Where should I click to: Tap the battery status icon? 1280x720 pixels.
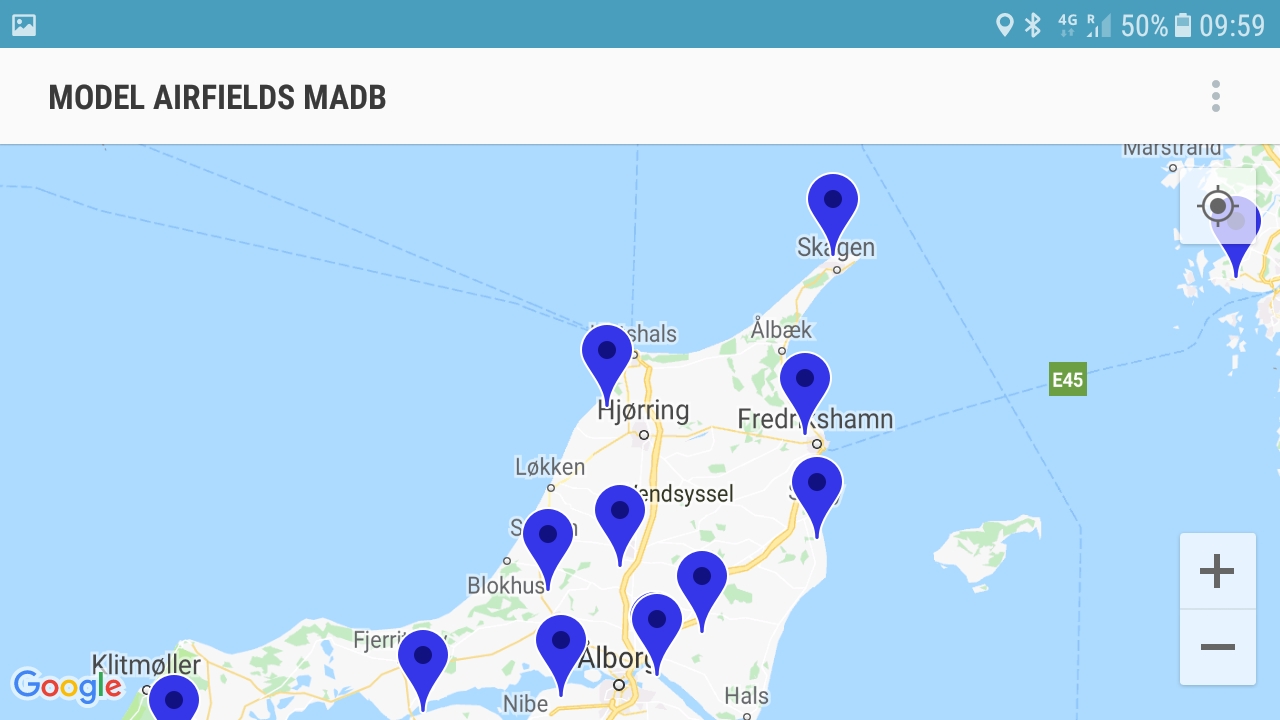1183,25
